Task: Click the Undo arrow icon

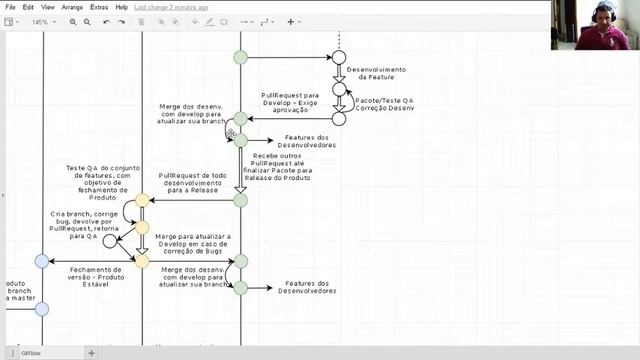Action: [x=107, y=22]
